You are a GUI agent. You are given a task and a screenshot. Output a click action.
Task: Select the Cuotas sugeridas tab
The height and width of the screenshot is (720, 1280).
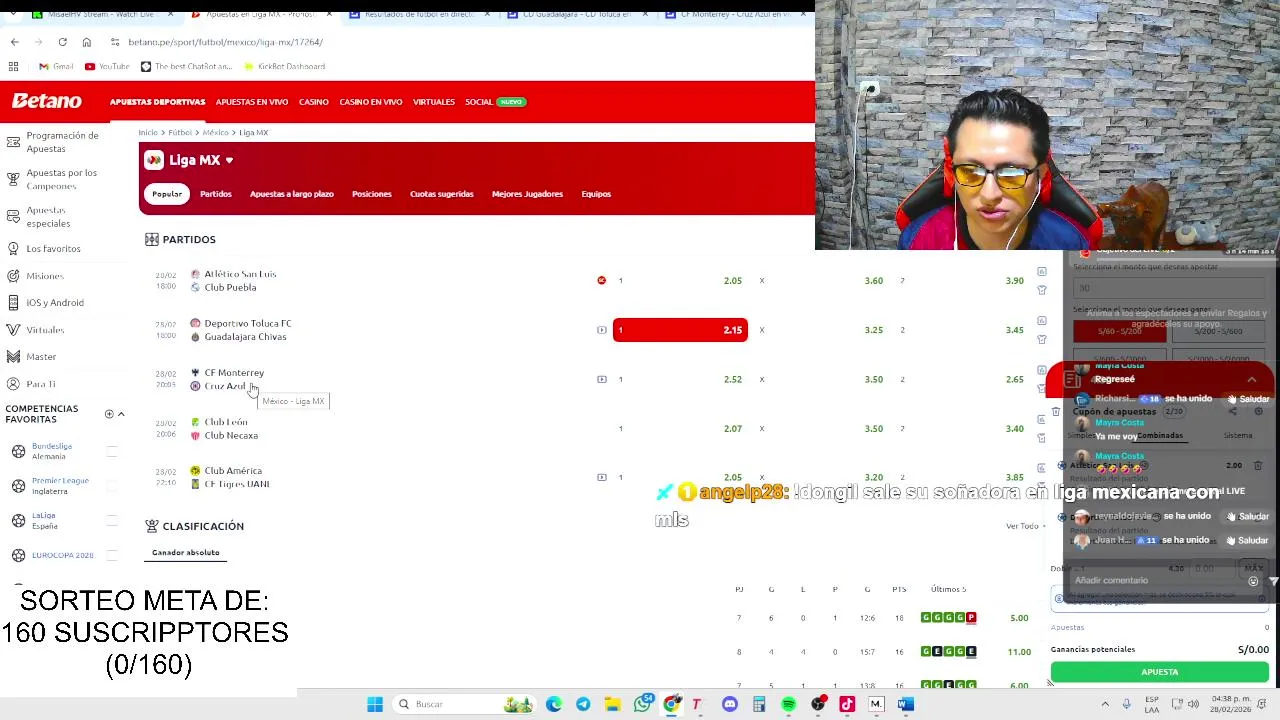point(441,194)
